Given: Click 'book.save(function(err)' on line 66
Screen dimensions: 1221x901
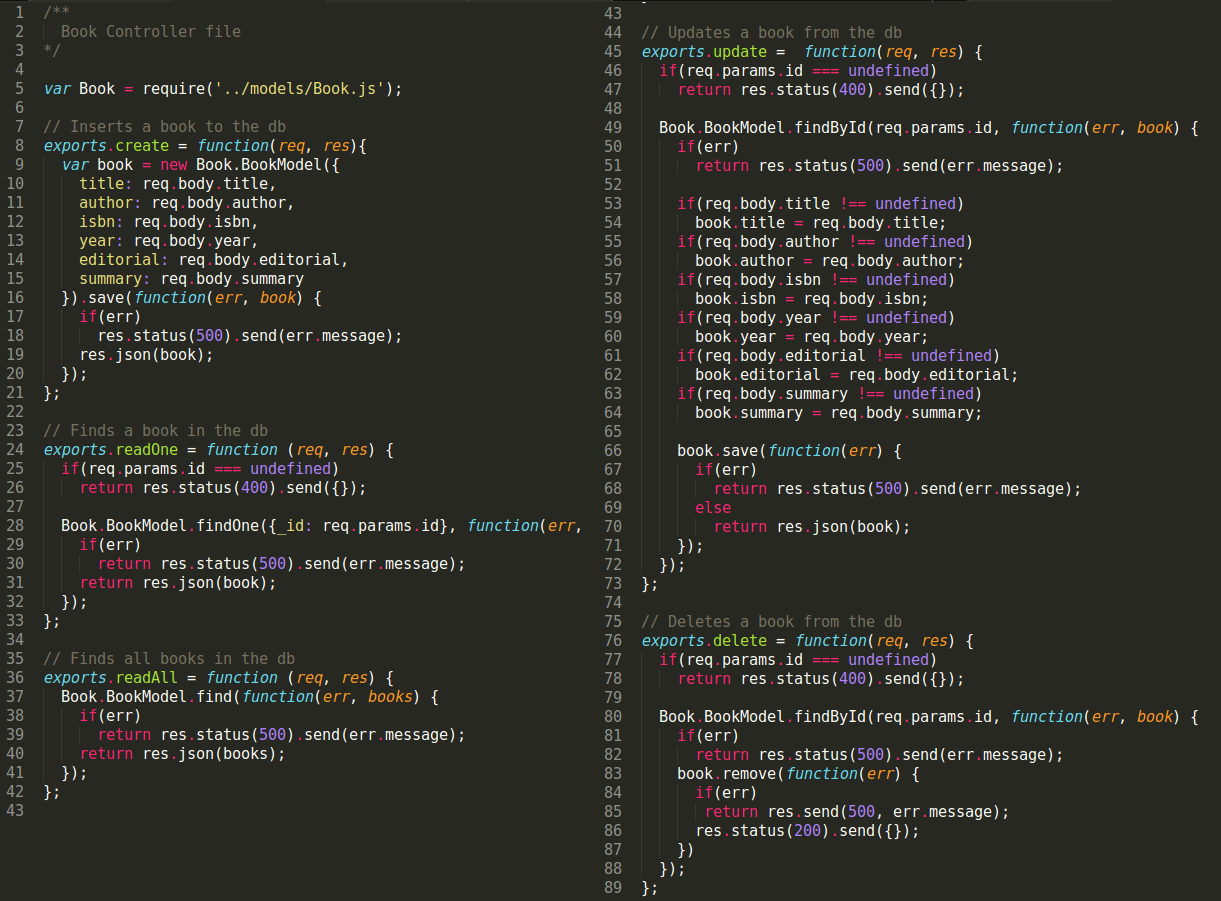Looking at the screenshot, I should pos(780,450).
